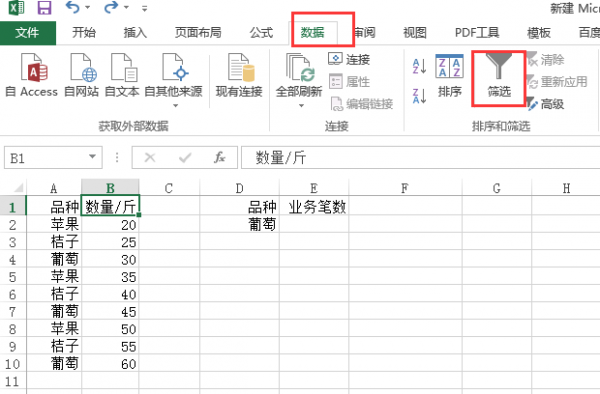Select empty cell E2 under 业务笔数

[314, 224]
